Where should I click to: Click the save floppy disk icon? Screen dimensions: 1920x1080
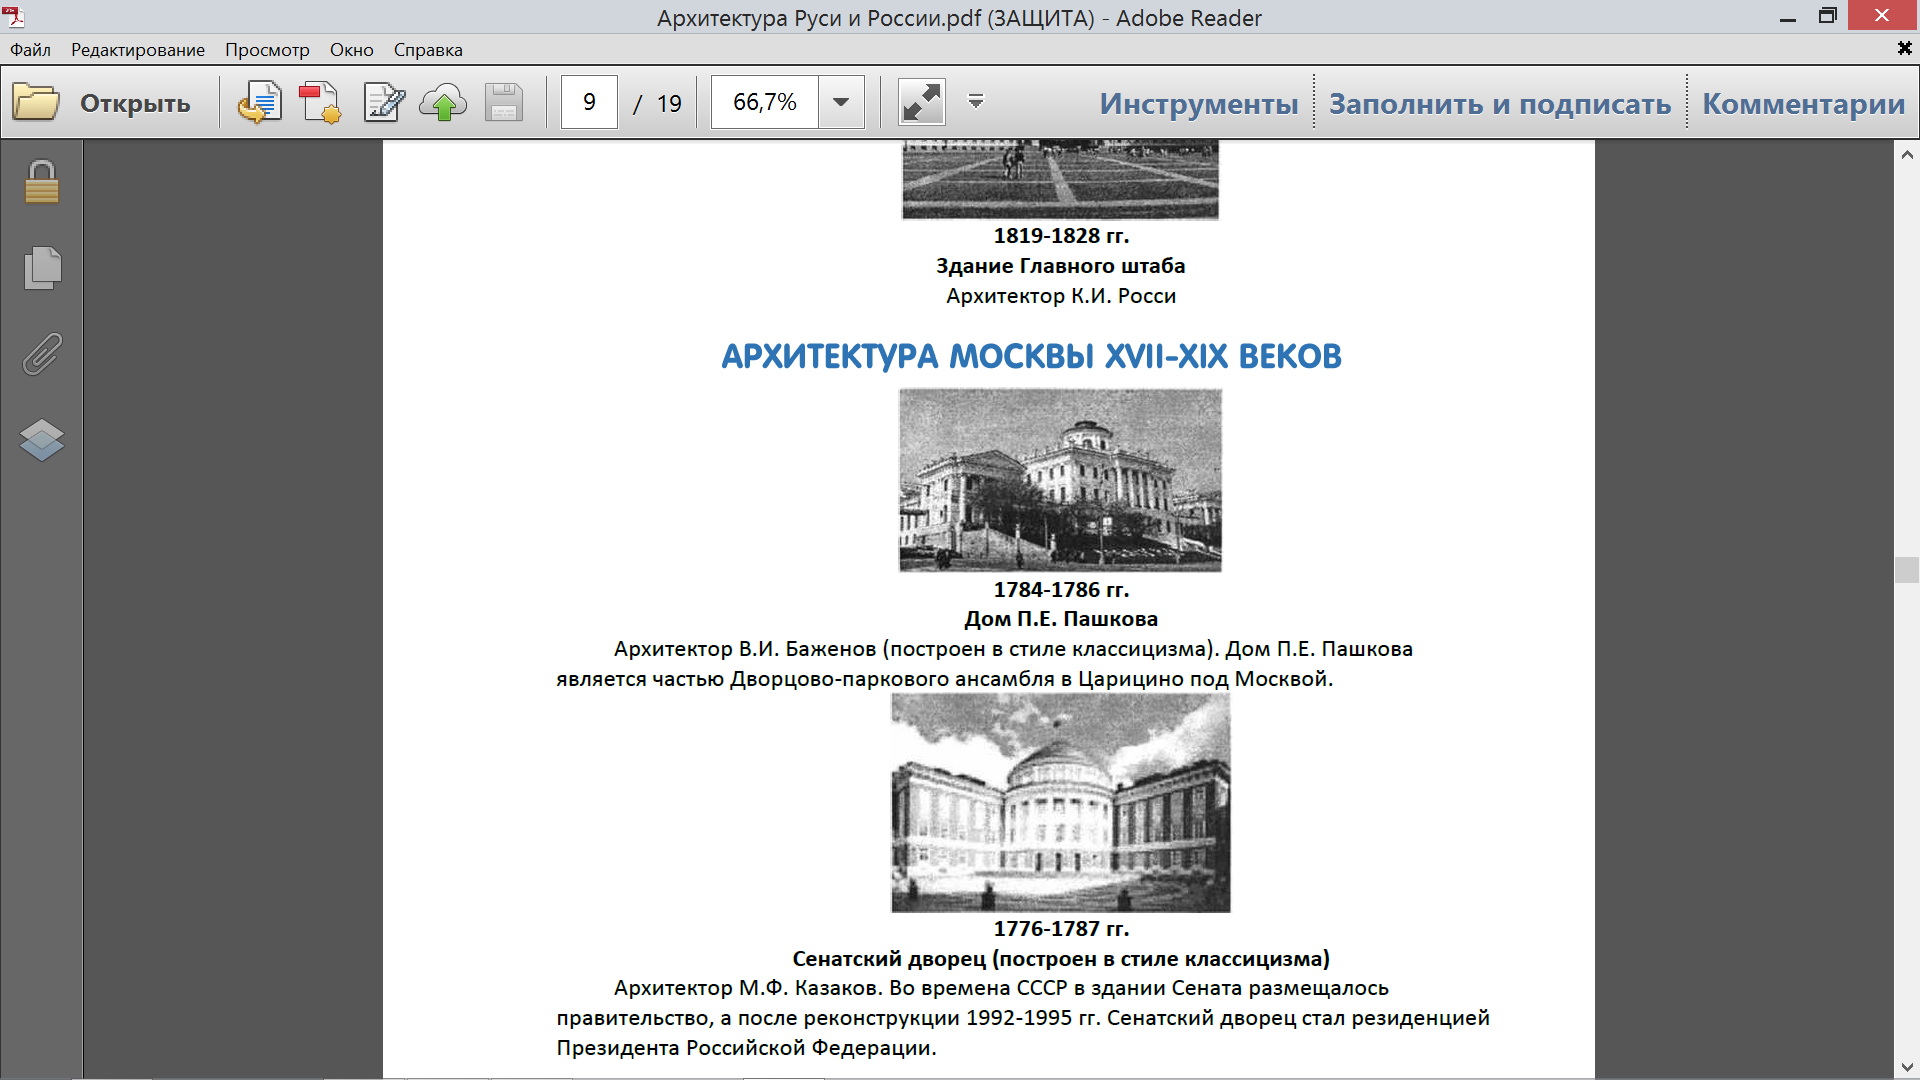(504, 102)
